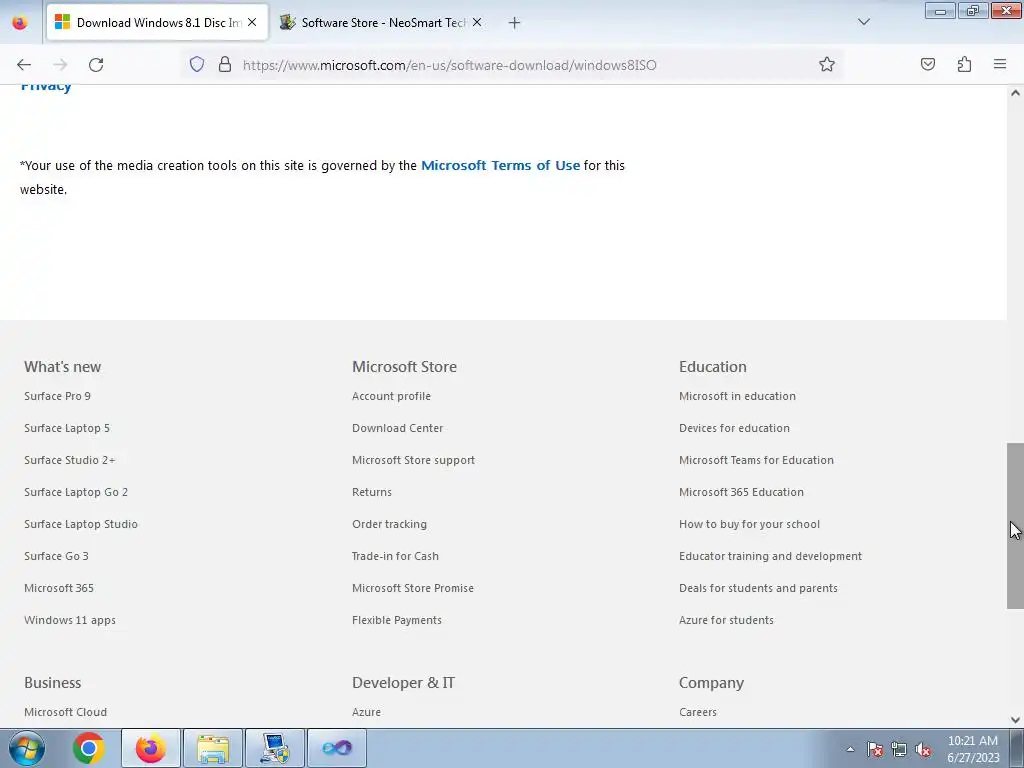
Task: Open the network tray icon
Action: tap(899, 749)
